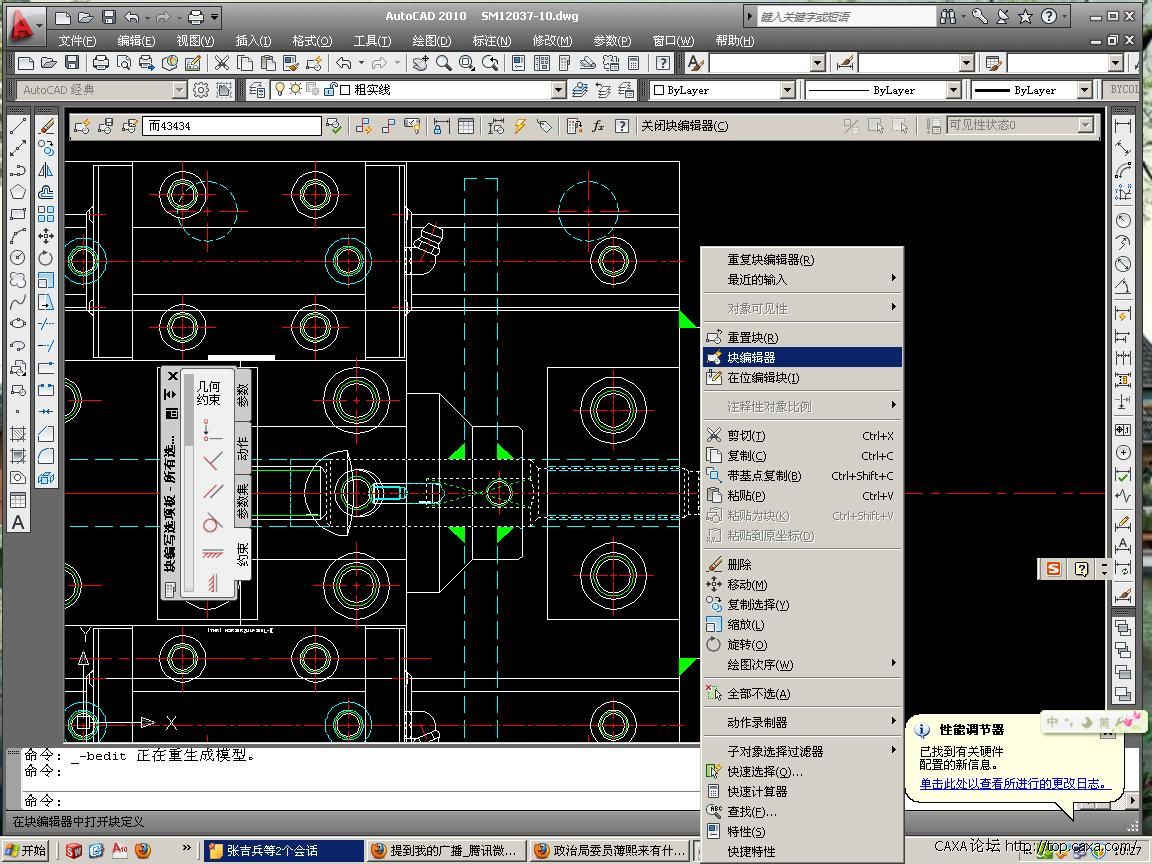
Task: Open the 标注(N) menu
Action: point(491,41)
